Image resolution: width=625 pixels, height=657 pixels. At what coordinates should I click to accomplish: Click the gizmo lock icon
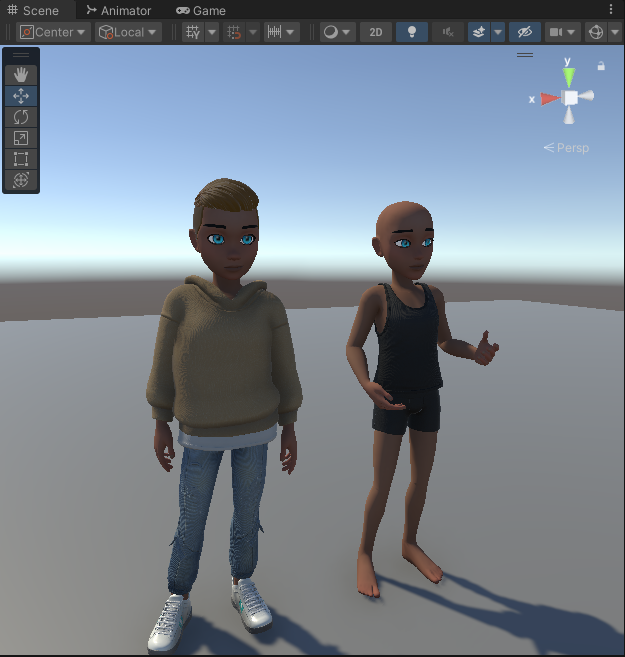coord(601,66)
